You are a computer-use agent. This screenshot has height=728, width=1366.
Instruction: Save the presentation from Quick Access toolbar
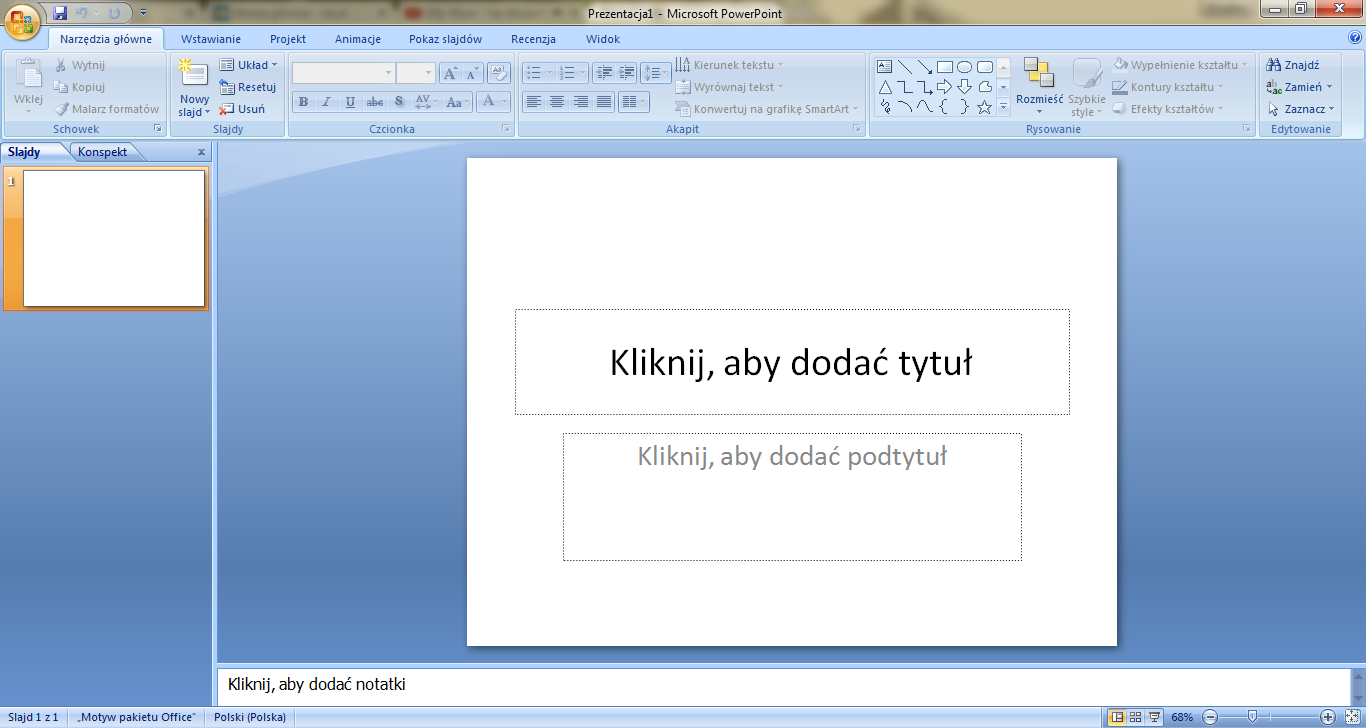tap(60, 13)
